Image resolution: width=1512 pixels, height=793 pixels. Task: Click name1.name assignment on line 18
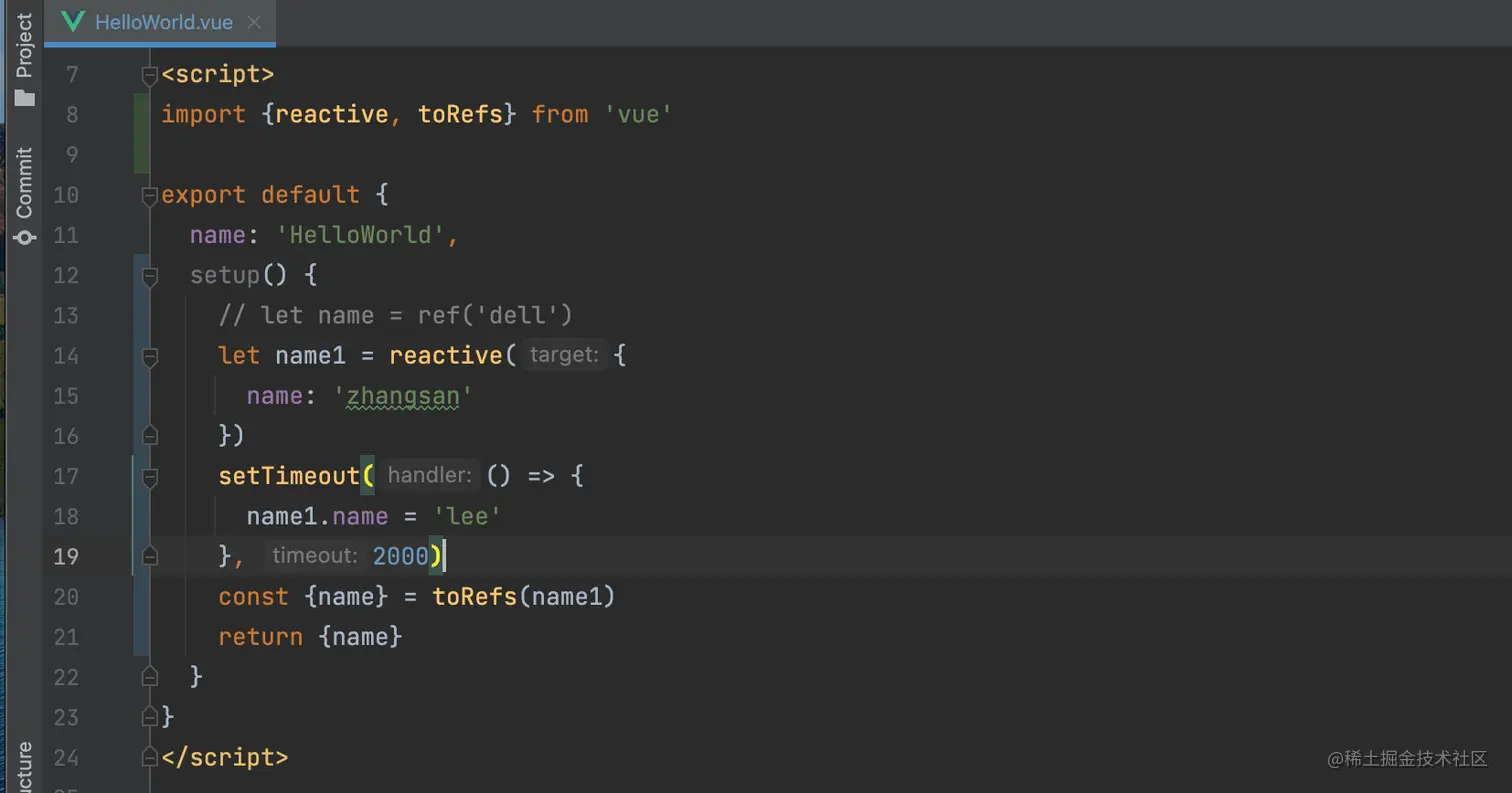pyautogui.click(x=374, y=516)
